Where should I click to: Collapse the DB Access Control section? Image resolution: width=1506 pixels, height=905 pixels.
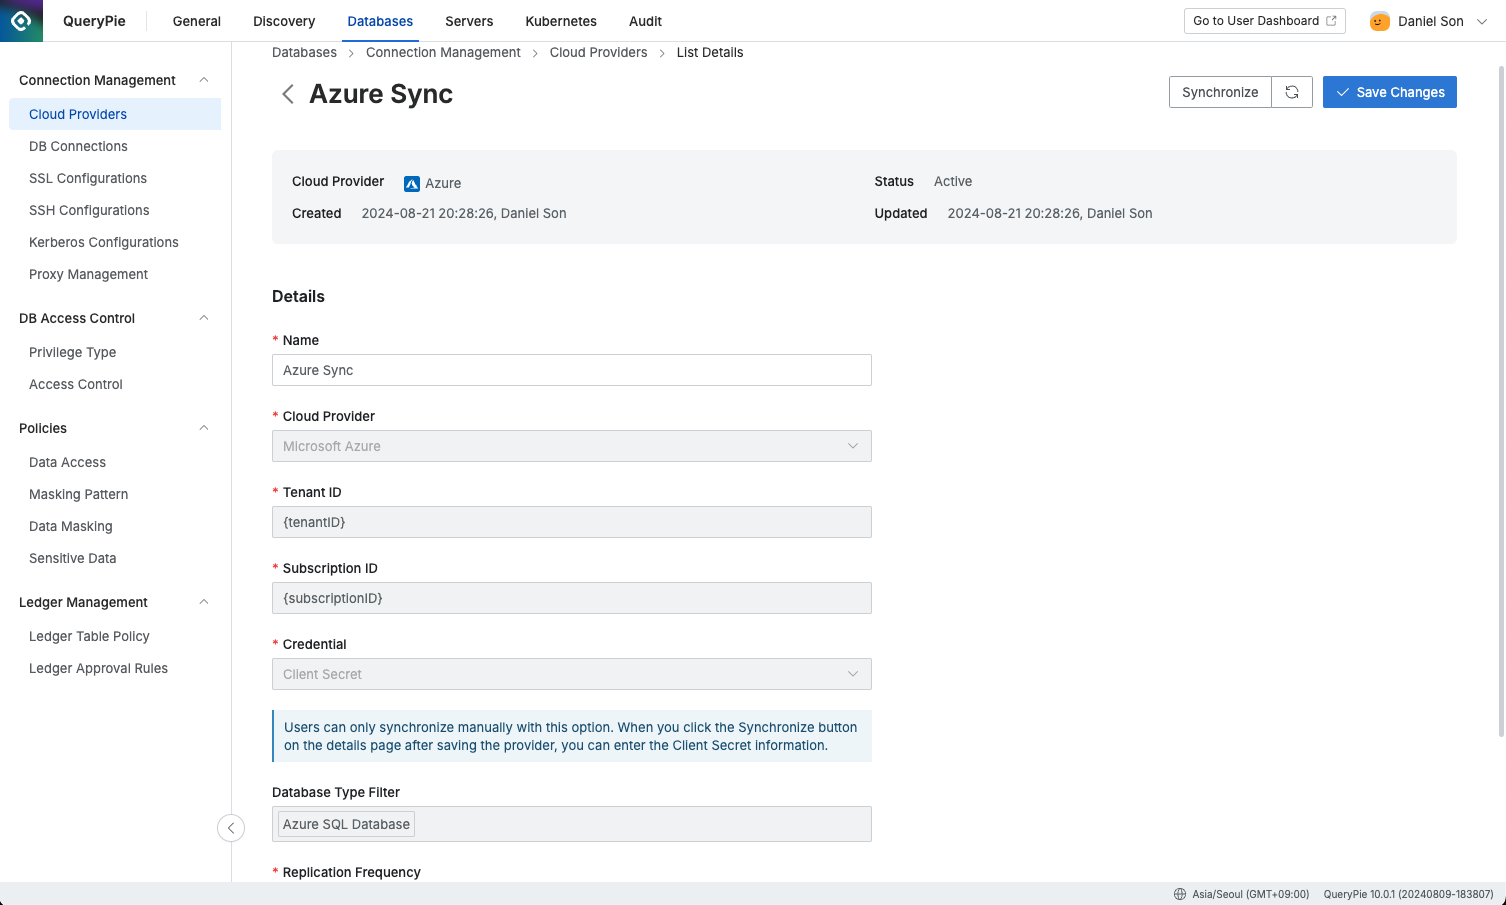[x=204, y=318]
